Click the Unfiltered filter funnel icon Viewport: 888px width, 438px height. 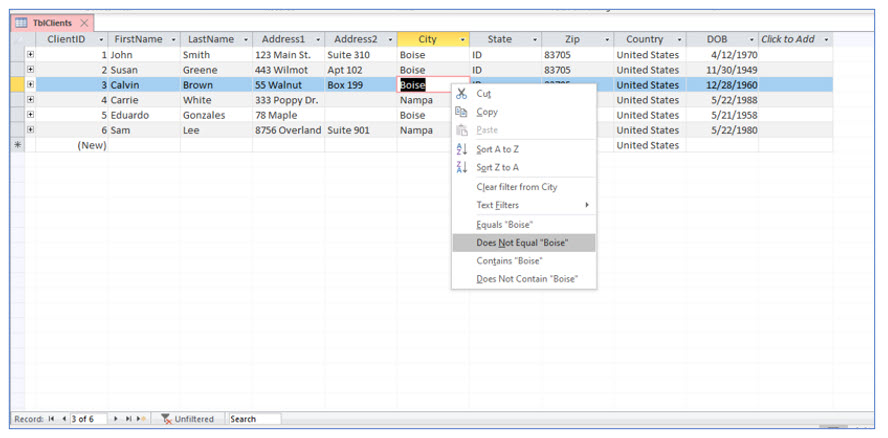point(166,419)
